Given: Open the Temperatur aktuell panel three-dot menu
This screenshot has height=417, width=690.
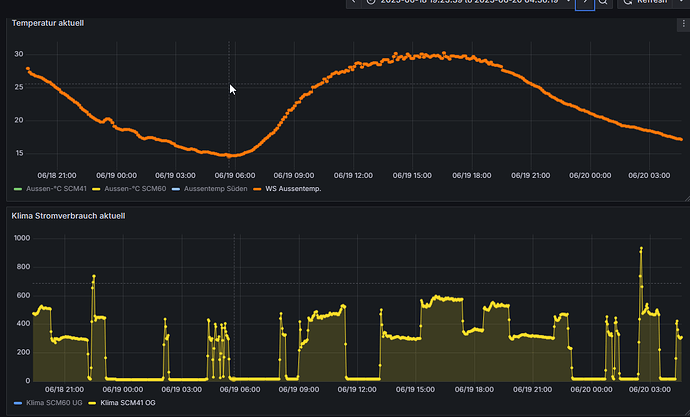Looking at the screenshot, I should pos(683,24).
